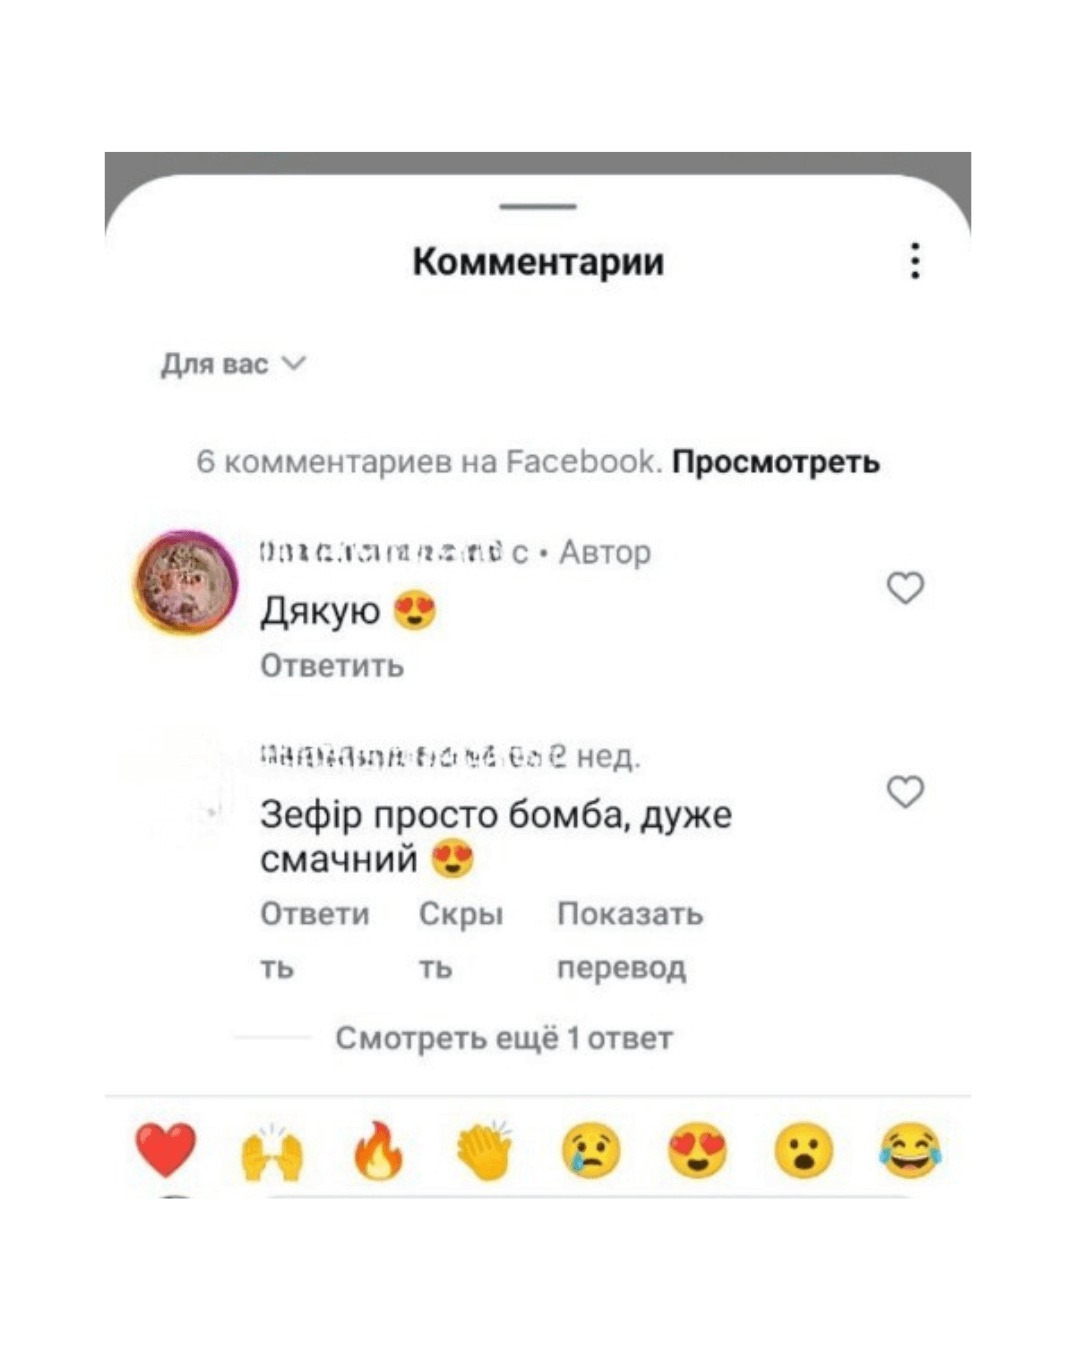Image resolution: width=1080 pixels, height=1350 pixels.
Task: Reply to the "Зефір просто бомба" comment
Action: point(315,940)
